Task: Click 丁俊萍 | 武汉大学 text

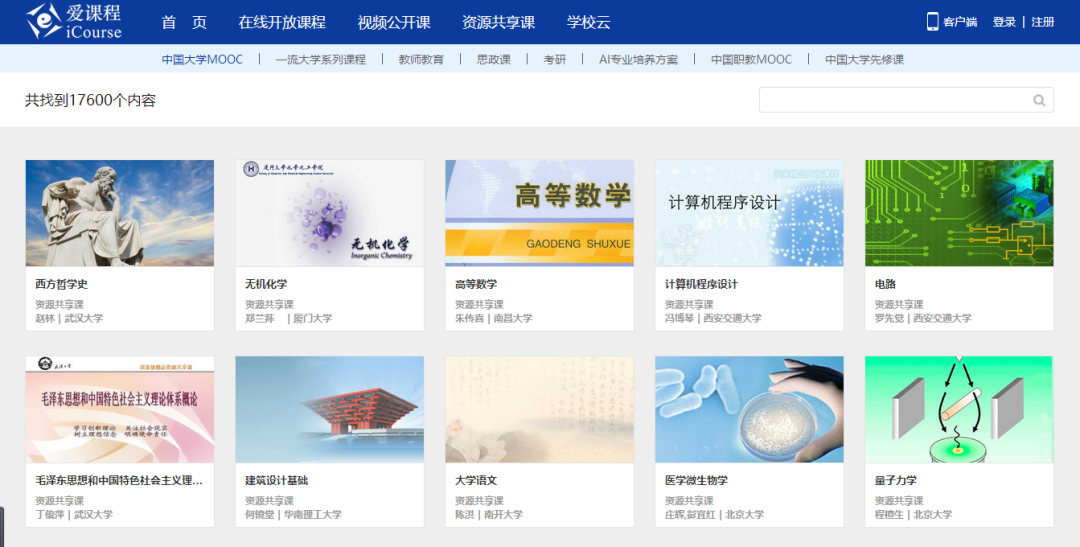Action: click(x=74, y=515)
